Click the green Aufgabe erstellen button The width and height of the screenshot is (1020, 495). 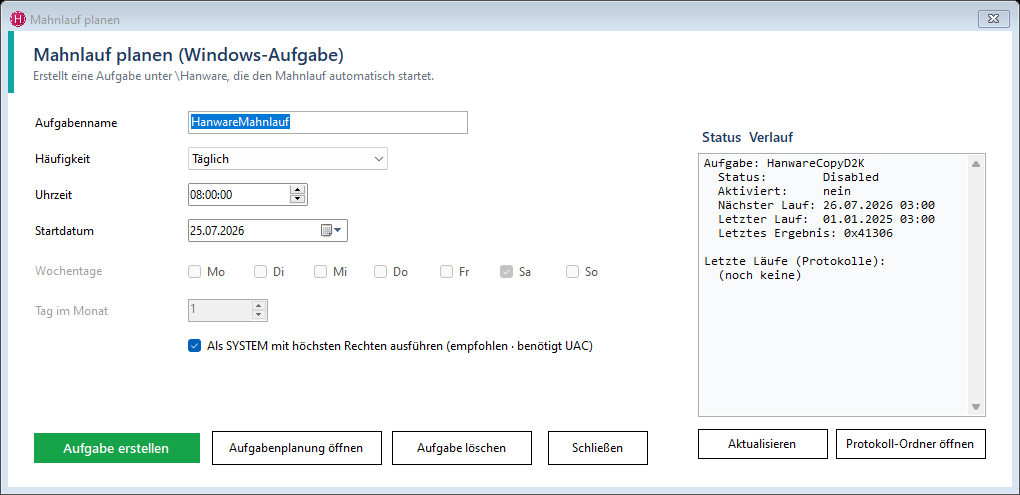116,448
